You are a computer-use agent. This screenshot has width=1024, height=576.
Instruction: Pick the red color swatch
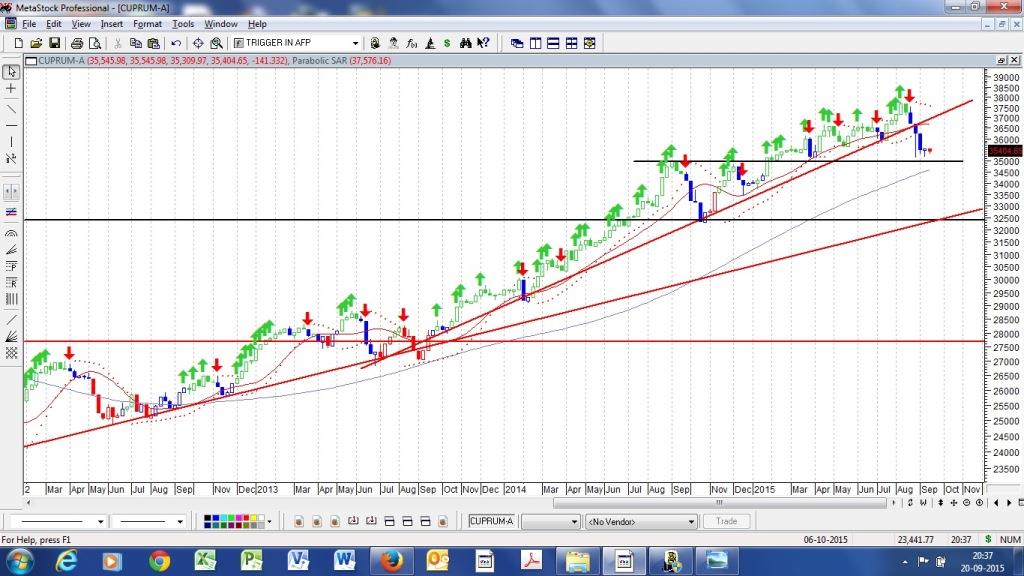[246, 517]
